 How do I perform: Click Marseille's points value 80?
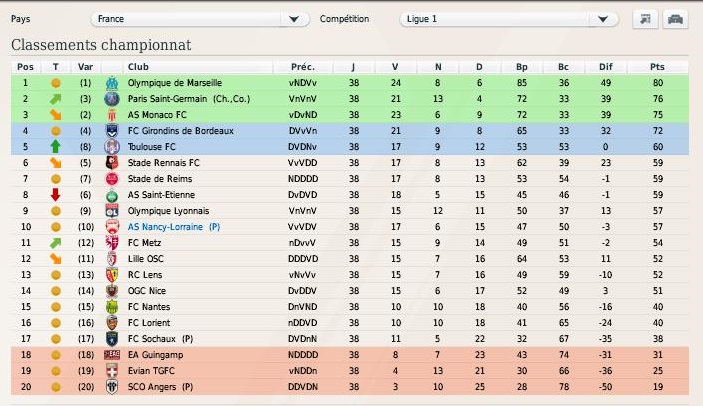tap(658, 83)
